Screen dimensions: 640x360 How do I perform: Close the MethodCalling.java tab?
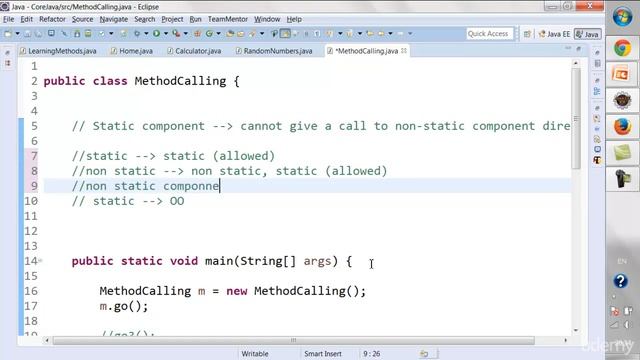coord(404,51)
